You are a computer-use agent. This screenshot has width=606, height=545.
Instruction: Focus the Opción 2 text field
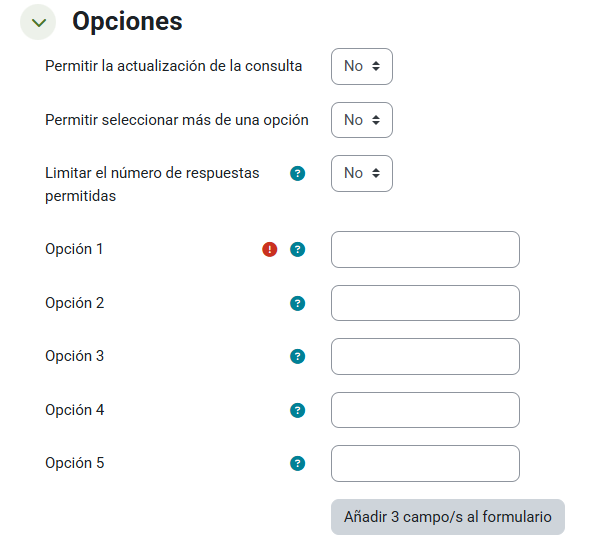click(x=425, y=303)
